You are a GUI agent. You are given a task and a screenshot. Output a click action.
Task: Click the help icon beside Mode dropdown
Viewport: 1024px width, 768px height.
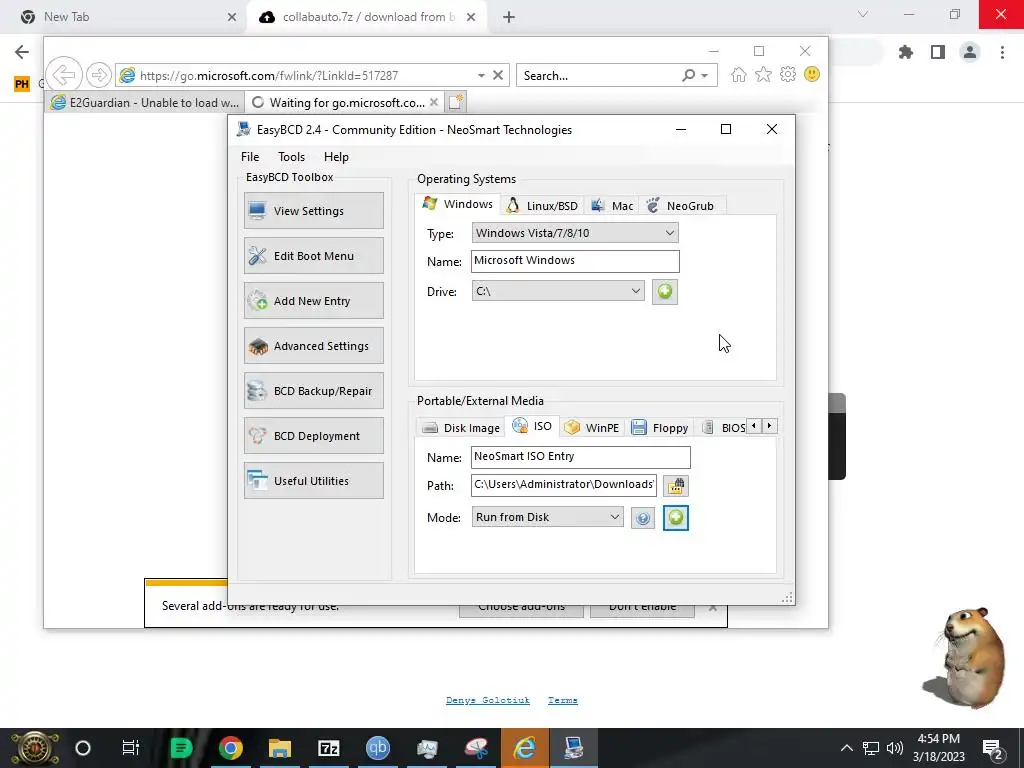pyautogui.click(x=643, y=518)
